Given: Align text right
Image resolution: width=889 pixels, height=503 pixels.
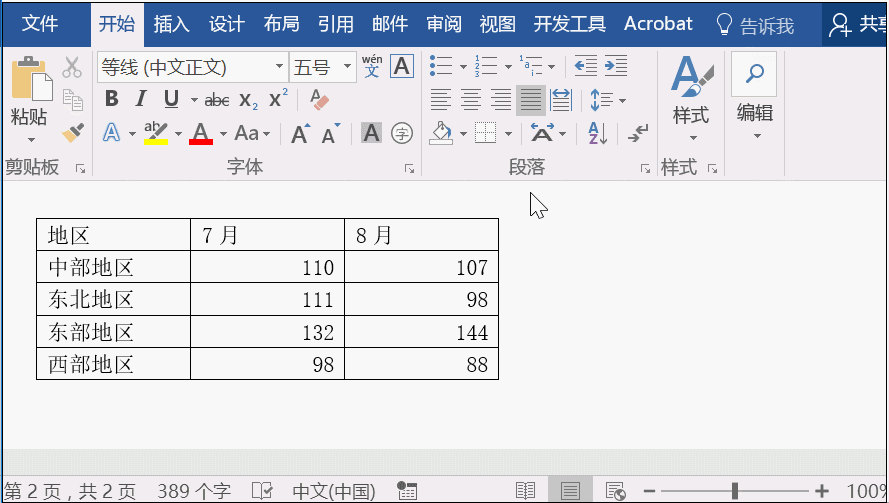Looking at the screenshot, I should coord(501,100).
